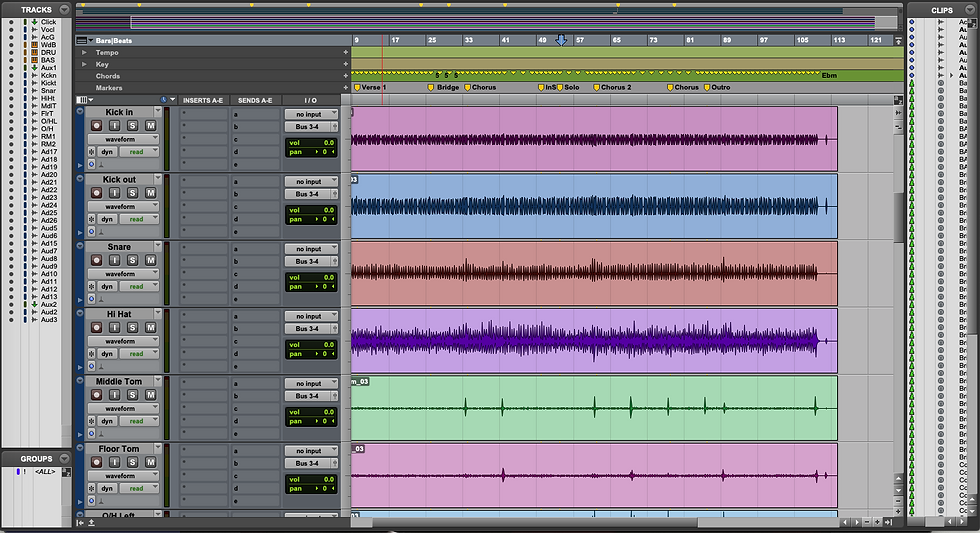Record-enable the Kick in track
The width and height of the screenshot is (980, 533).
coord(96,126)
